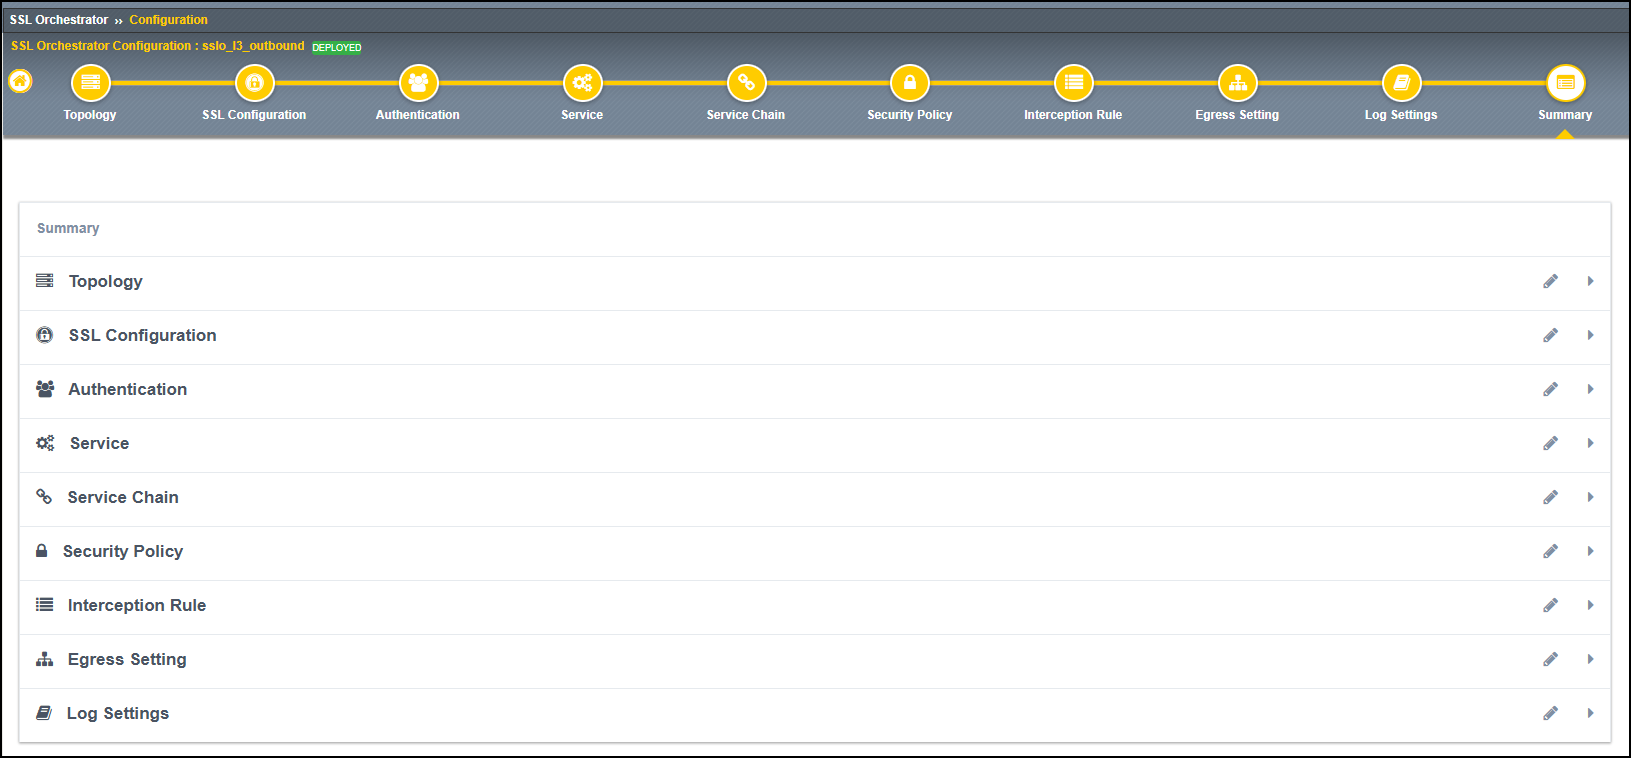Click the Security Policy edit pencil
1631x758 pixels.
1550,551
